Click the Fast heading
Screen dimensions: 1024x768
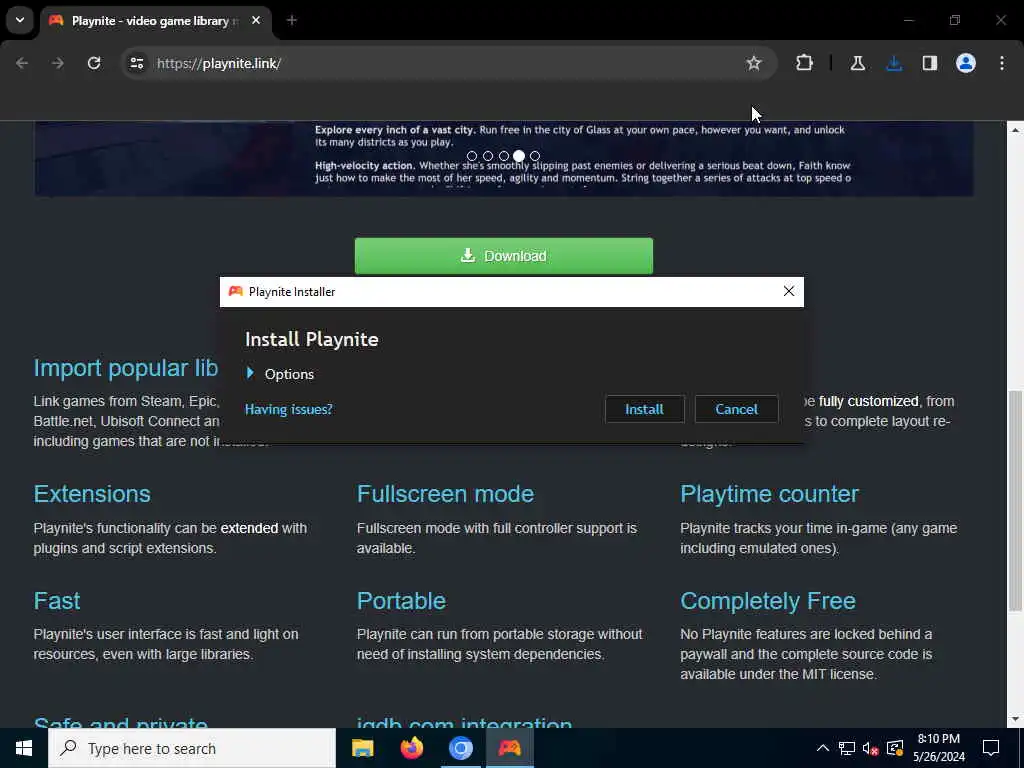pos(57,601)
